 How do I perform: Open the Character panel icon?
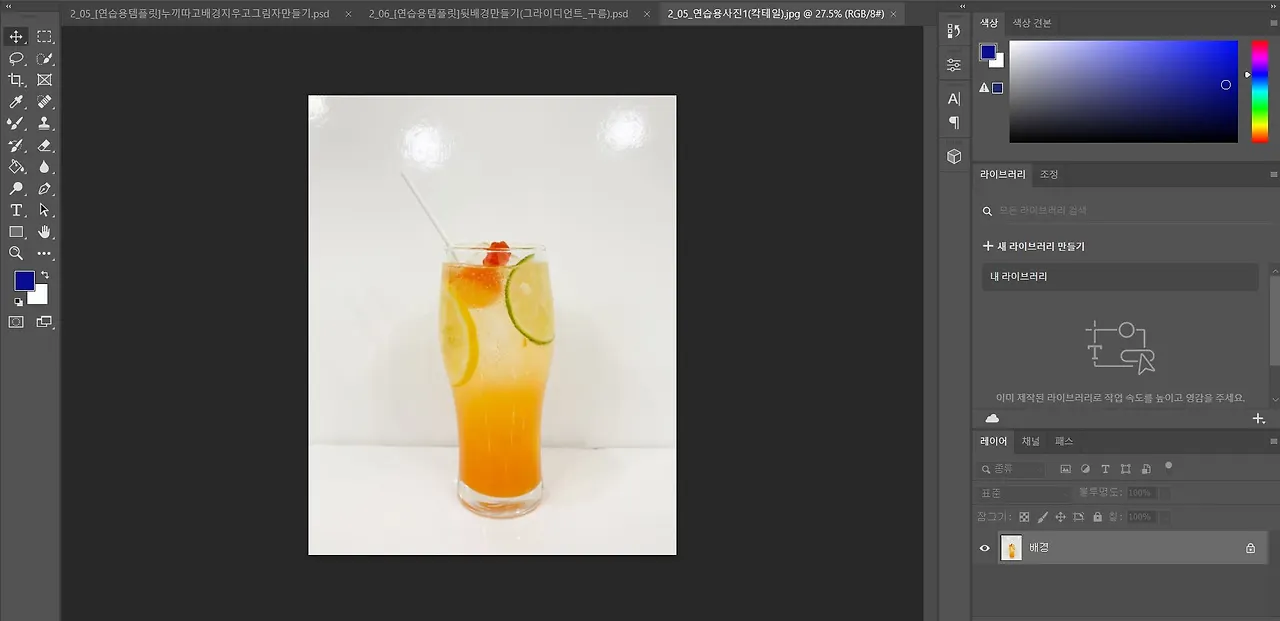tap(954, 99)
